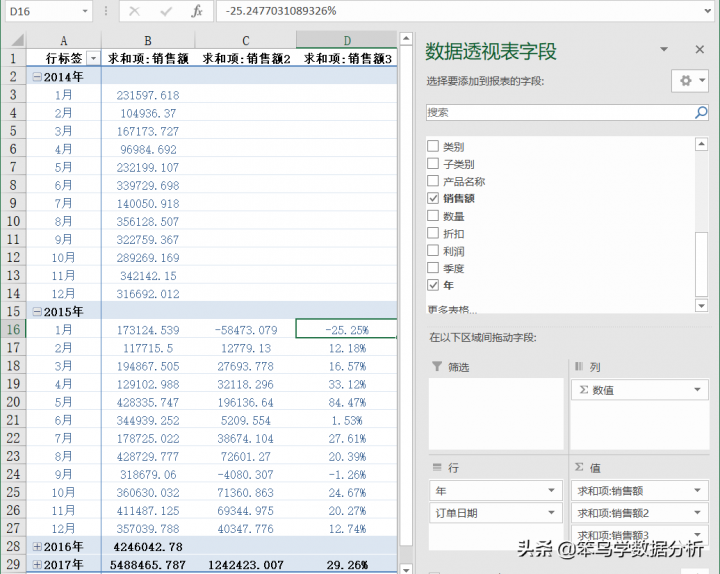
Task: Click the 搜索 field search box
Action: tap(560, 113)
